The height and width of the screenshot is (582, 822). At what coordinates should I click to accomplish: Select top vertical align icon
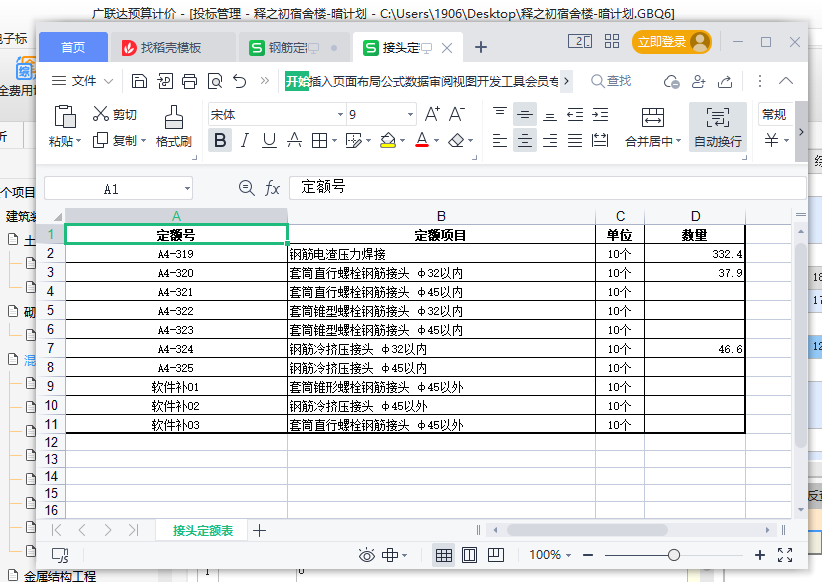point(500,114)
